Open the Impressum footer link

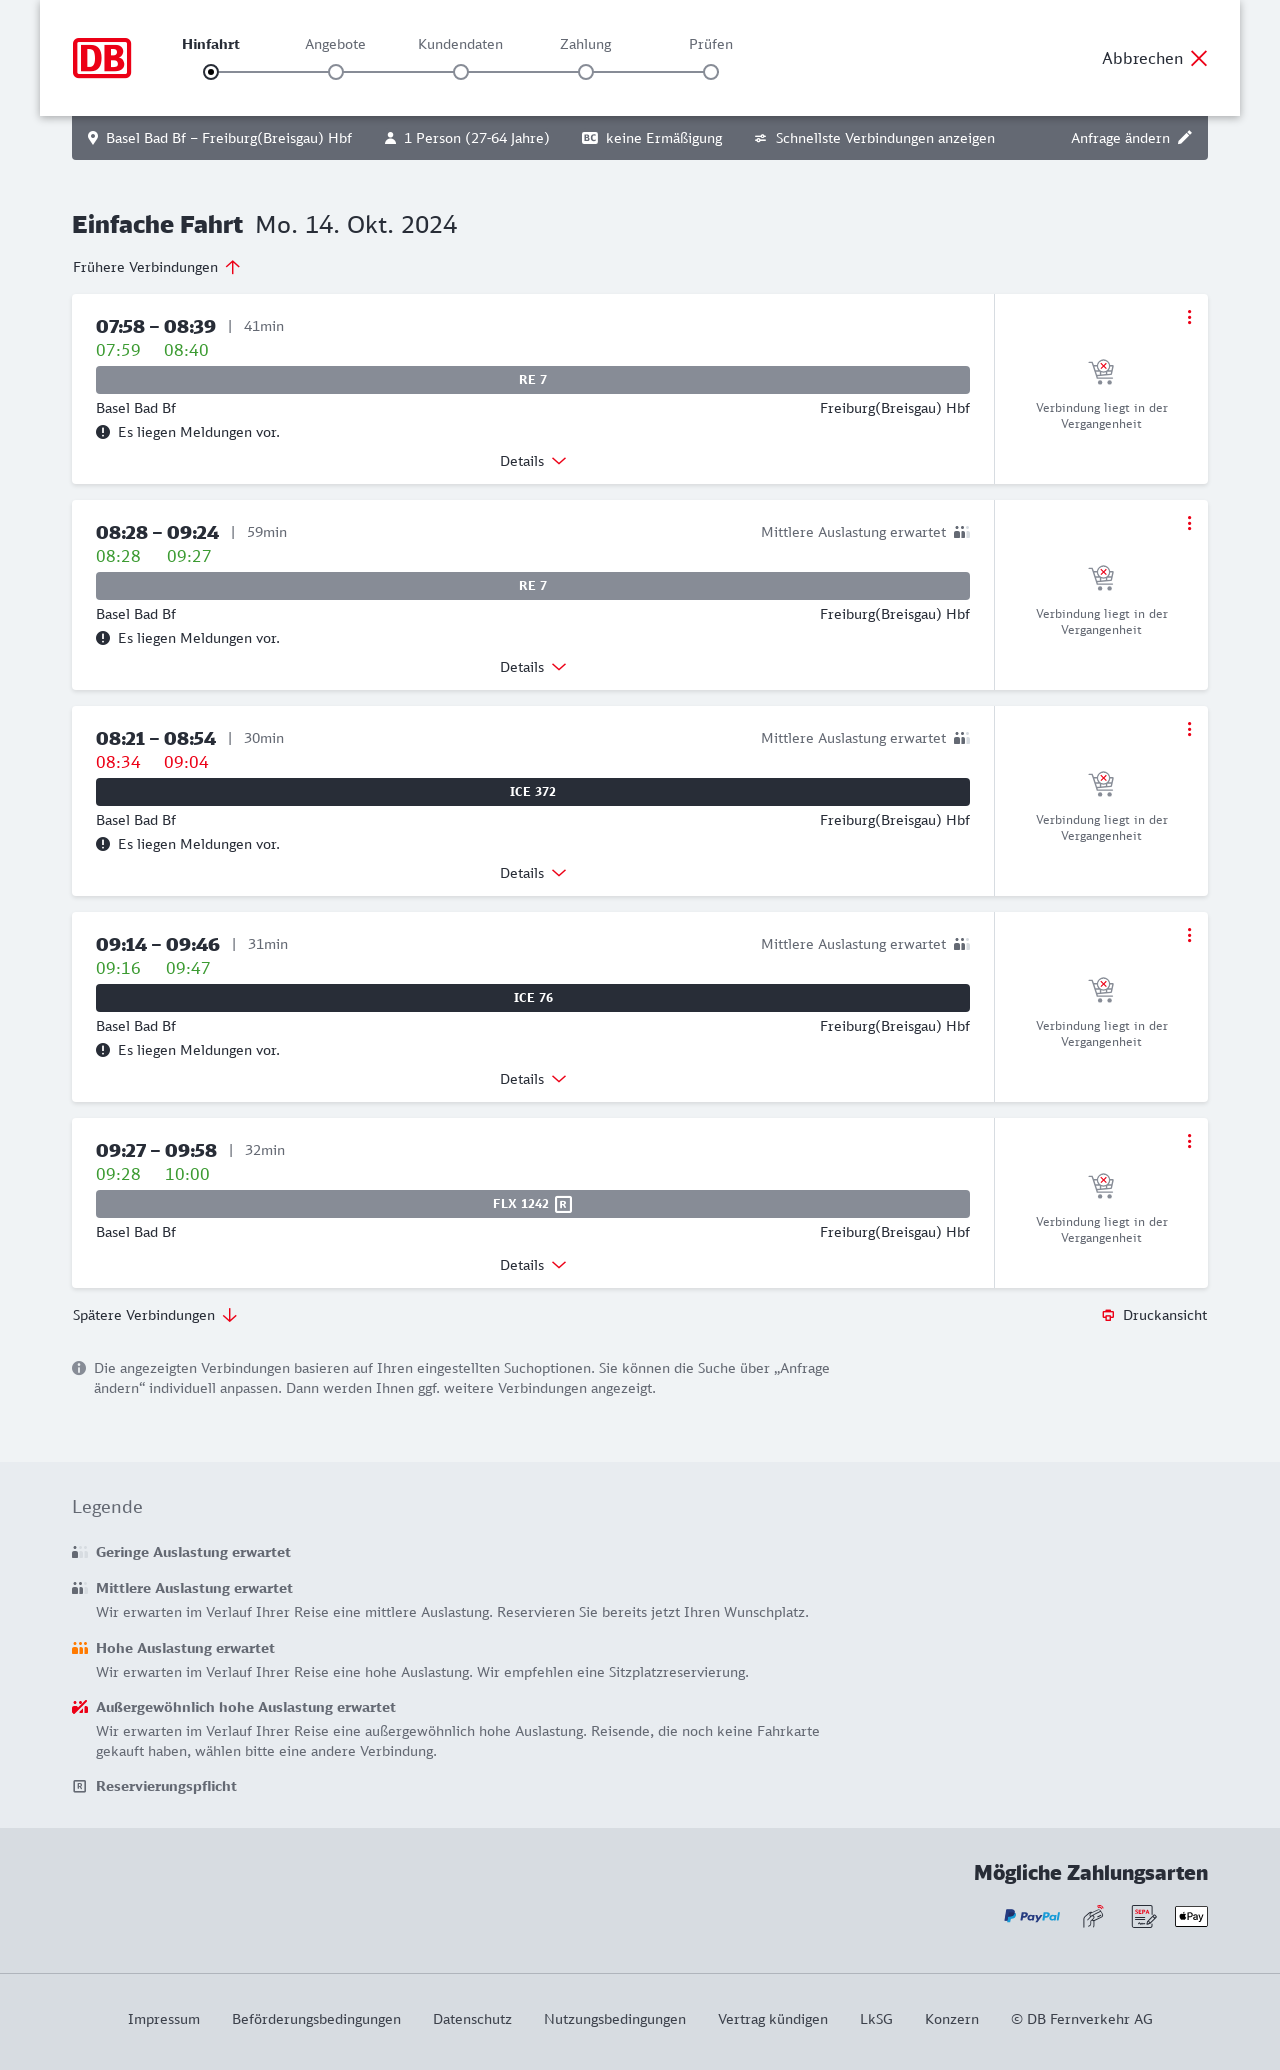click(x=164, y=2019)
